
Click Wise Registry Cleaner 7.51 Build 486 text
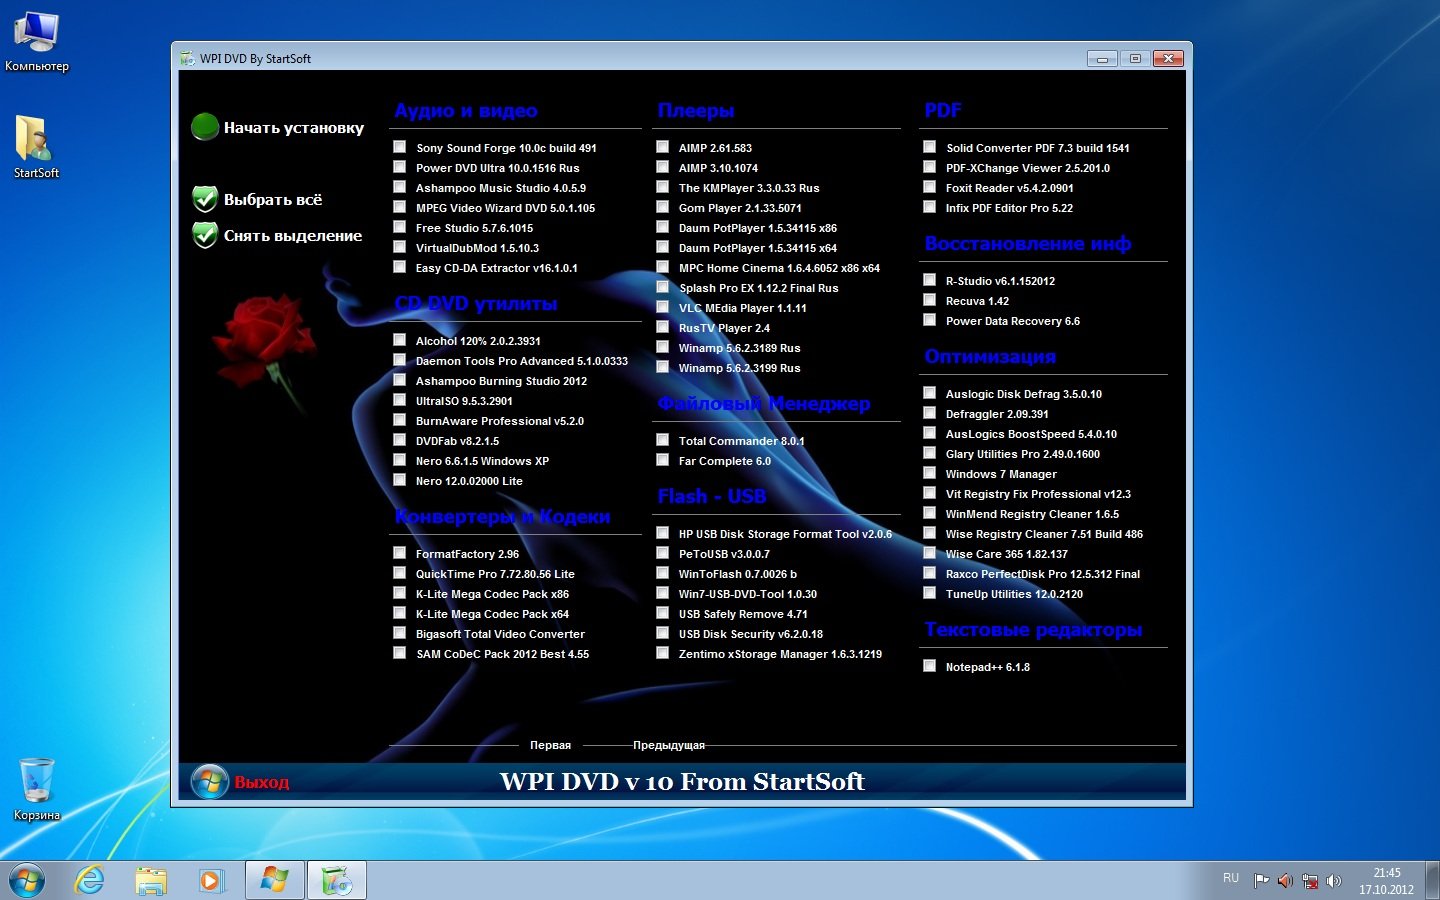point(1044,534)
